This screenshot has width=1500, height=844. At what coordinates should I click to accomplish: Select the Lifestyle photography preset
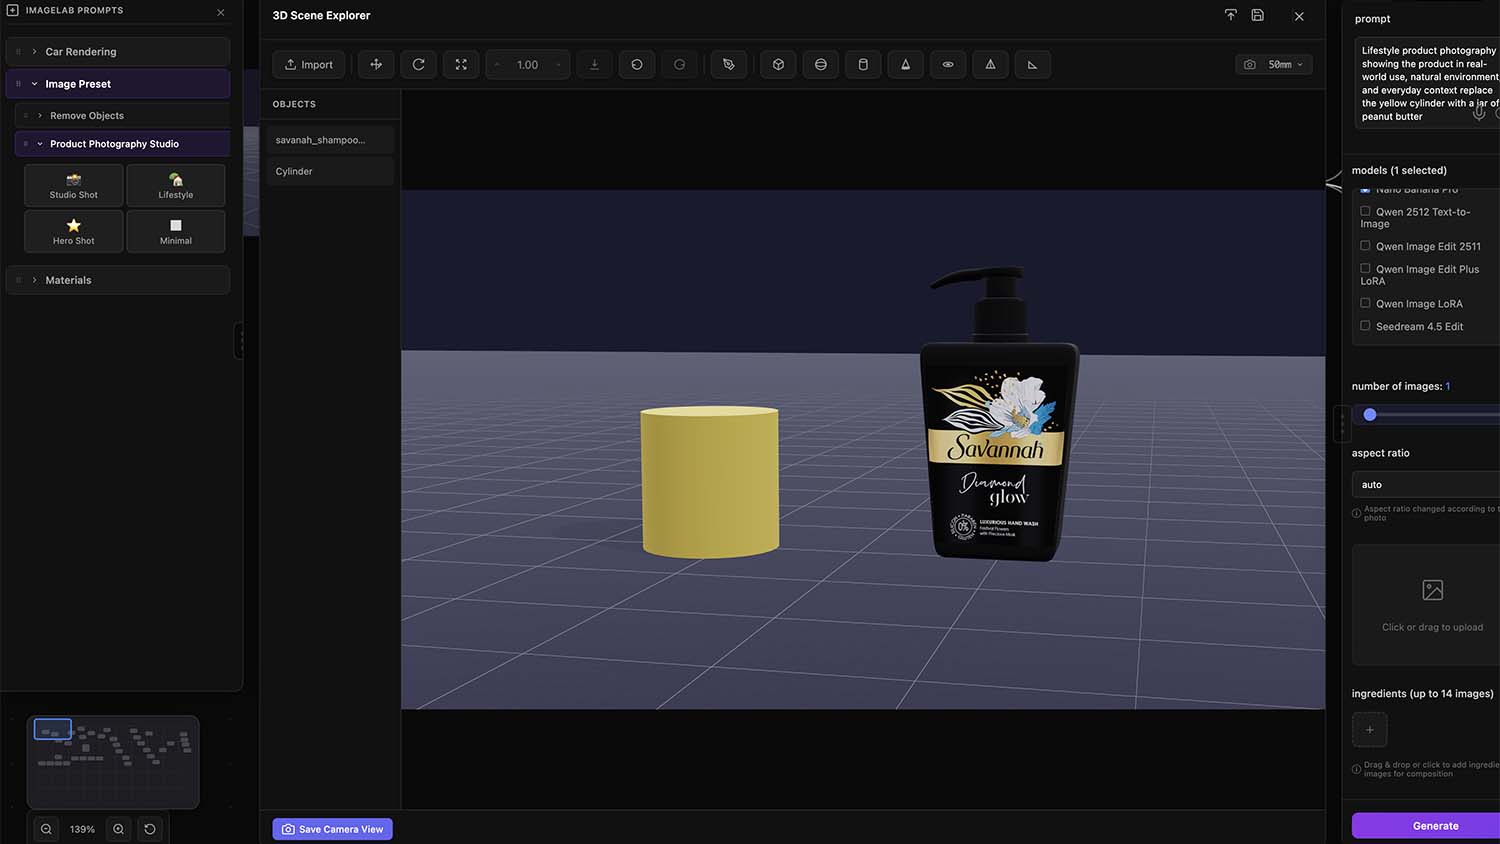(176, 185)
